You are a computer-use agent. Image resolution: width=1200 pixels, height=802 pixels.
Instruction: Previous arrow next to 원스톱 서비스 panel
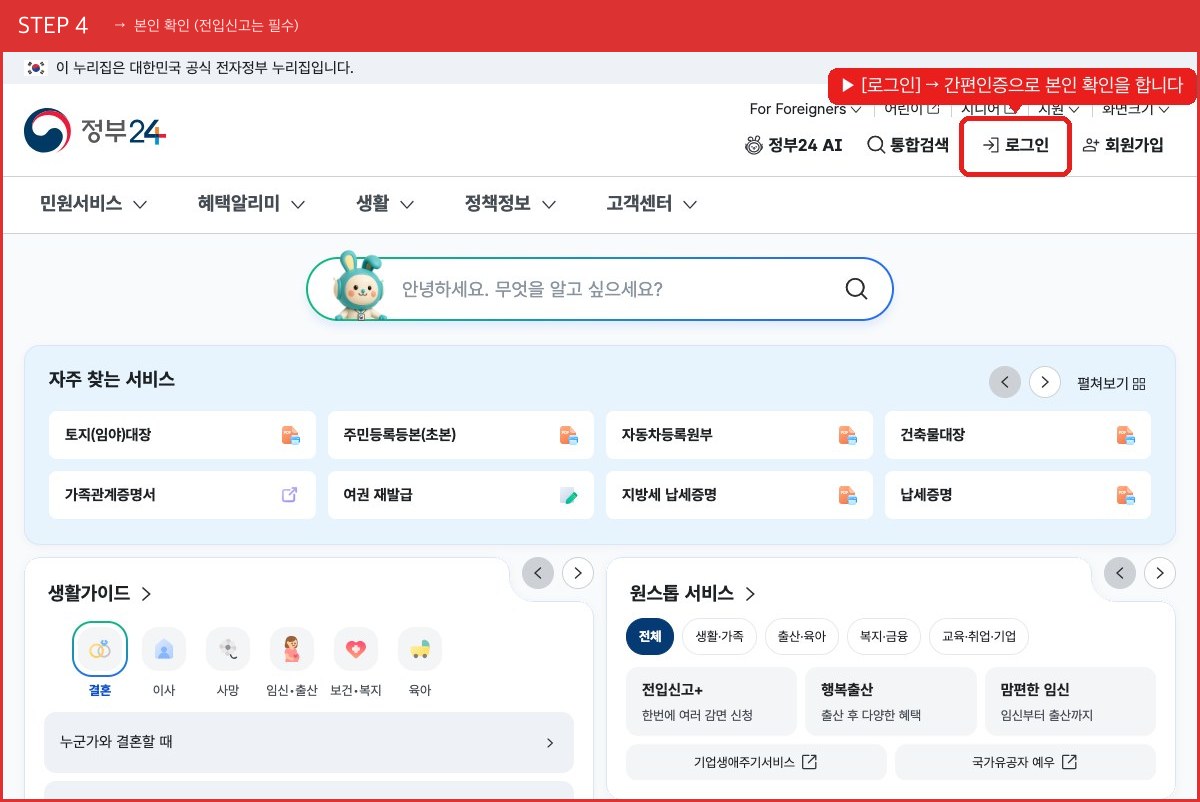point(1120,573)
